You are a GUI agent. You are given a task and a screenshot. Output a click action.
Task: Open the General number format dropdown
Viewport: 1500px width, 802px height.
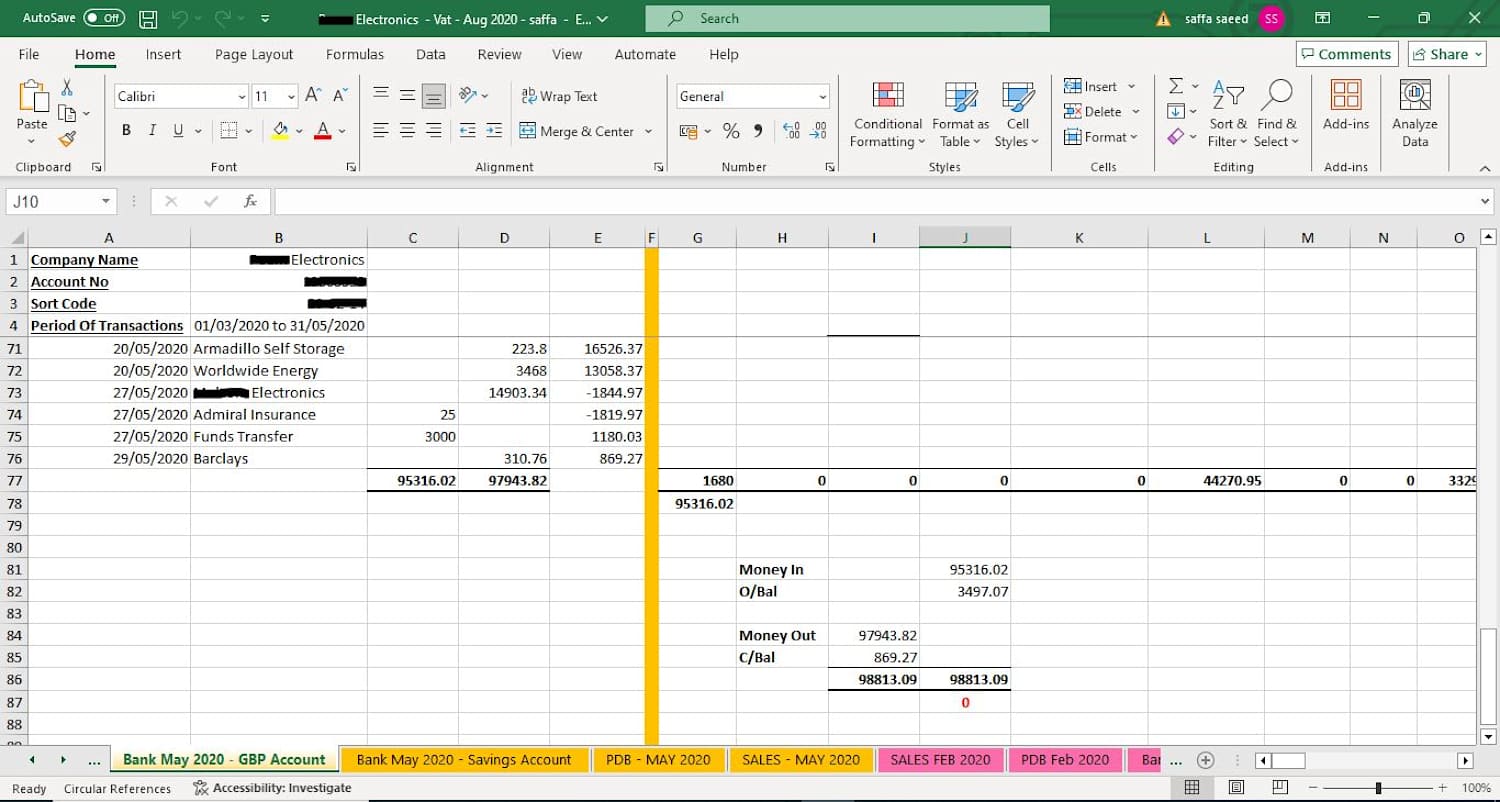[823, 96]
